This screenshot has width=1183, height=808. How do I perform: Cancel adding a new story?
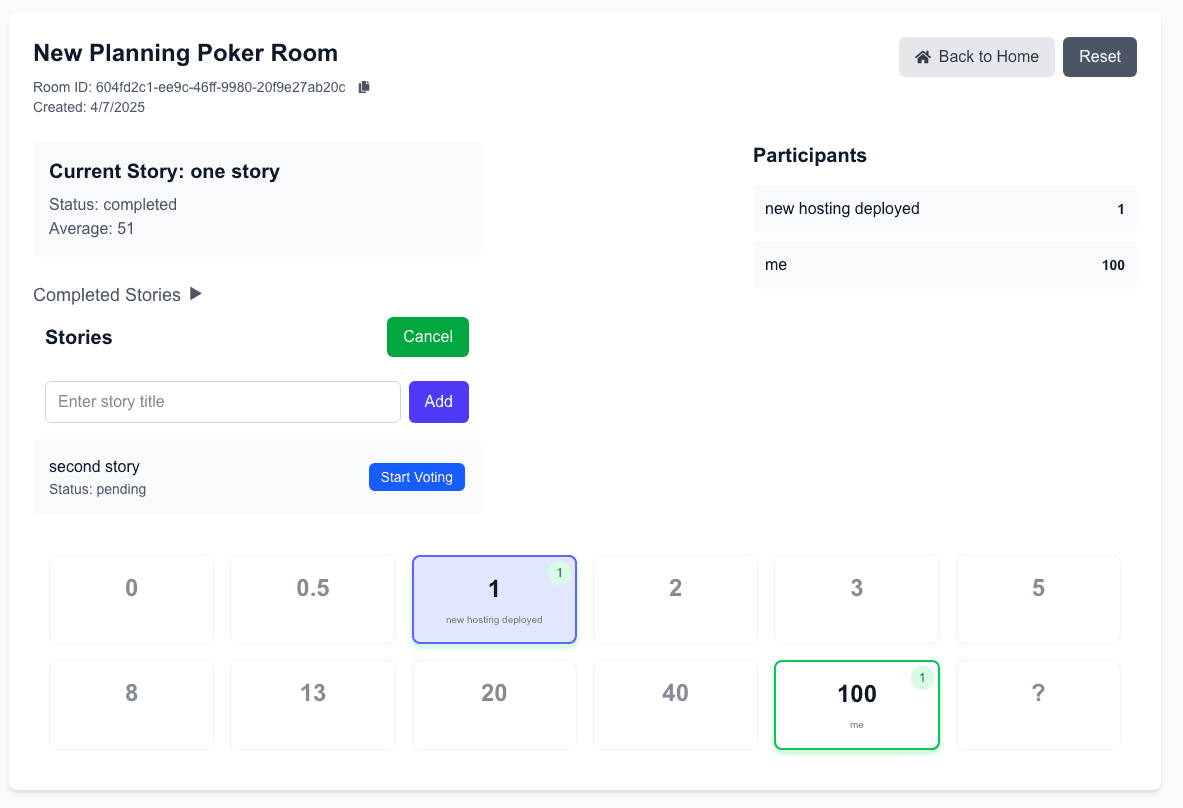coord(427,337)
